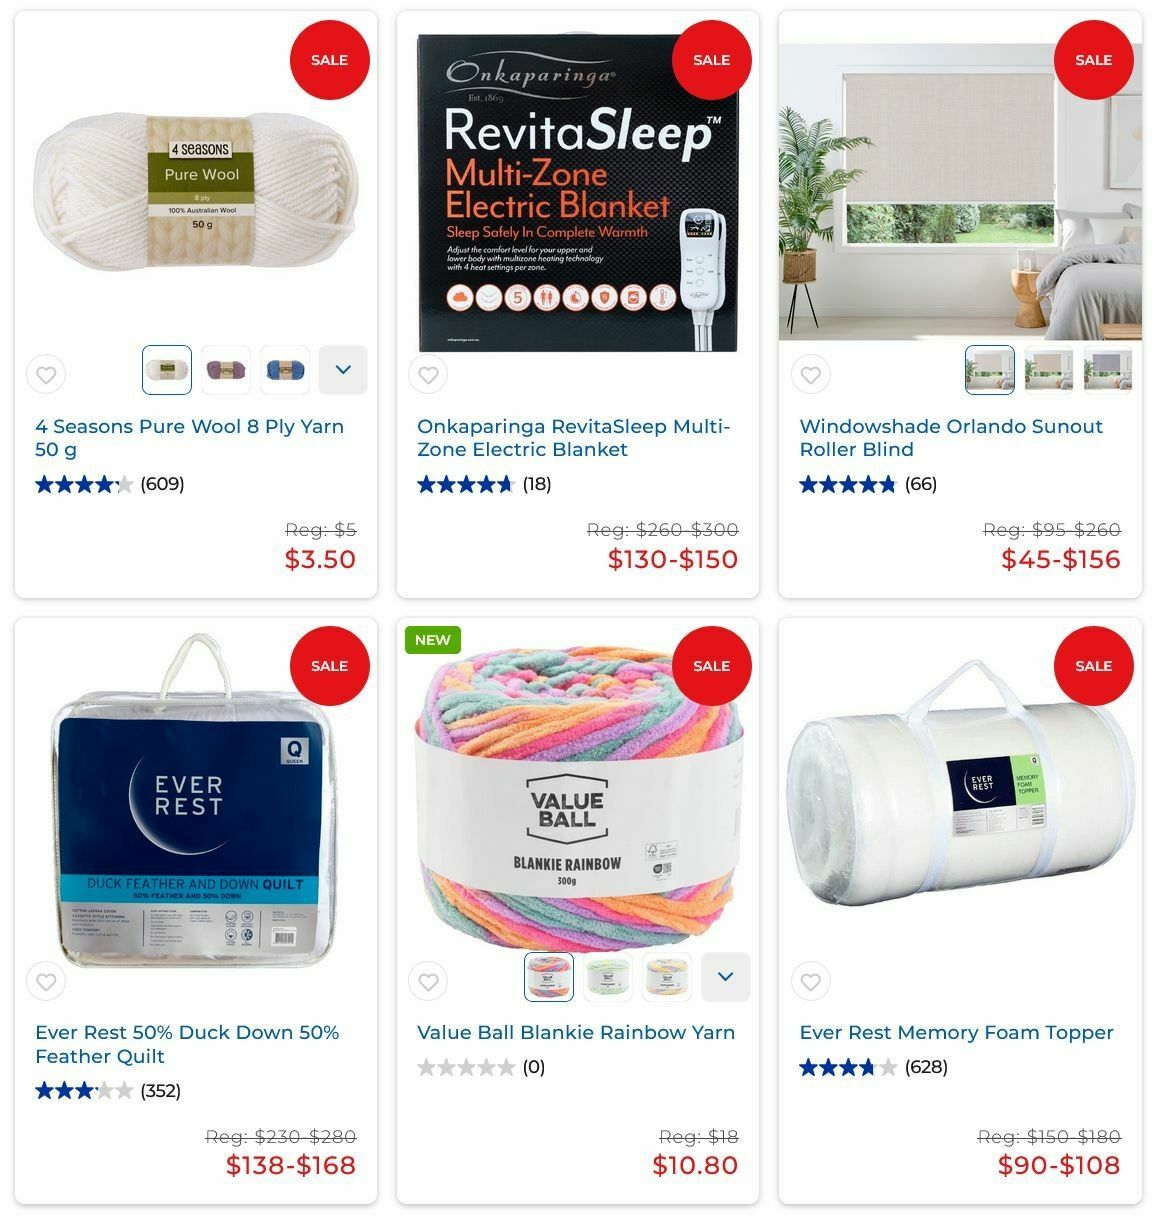Expand more colours for Value Ball Blankie yarn
This screenshot has width=1162, height=1218.
[726, 977]
